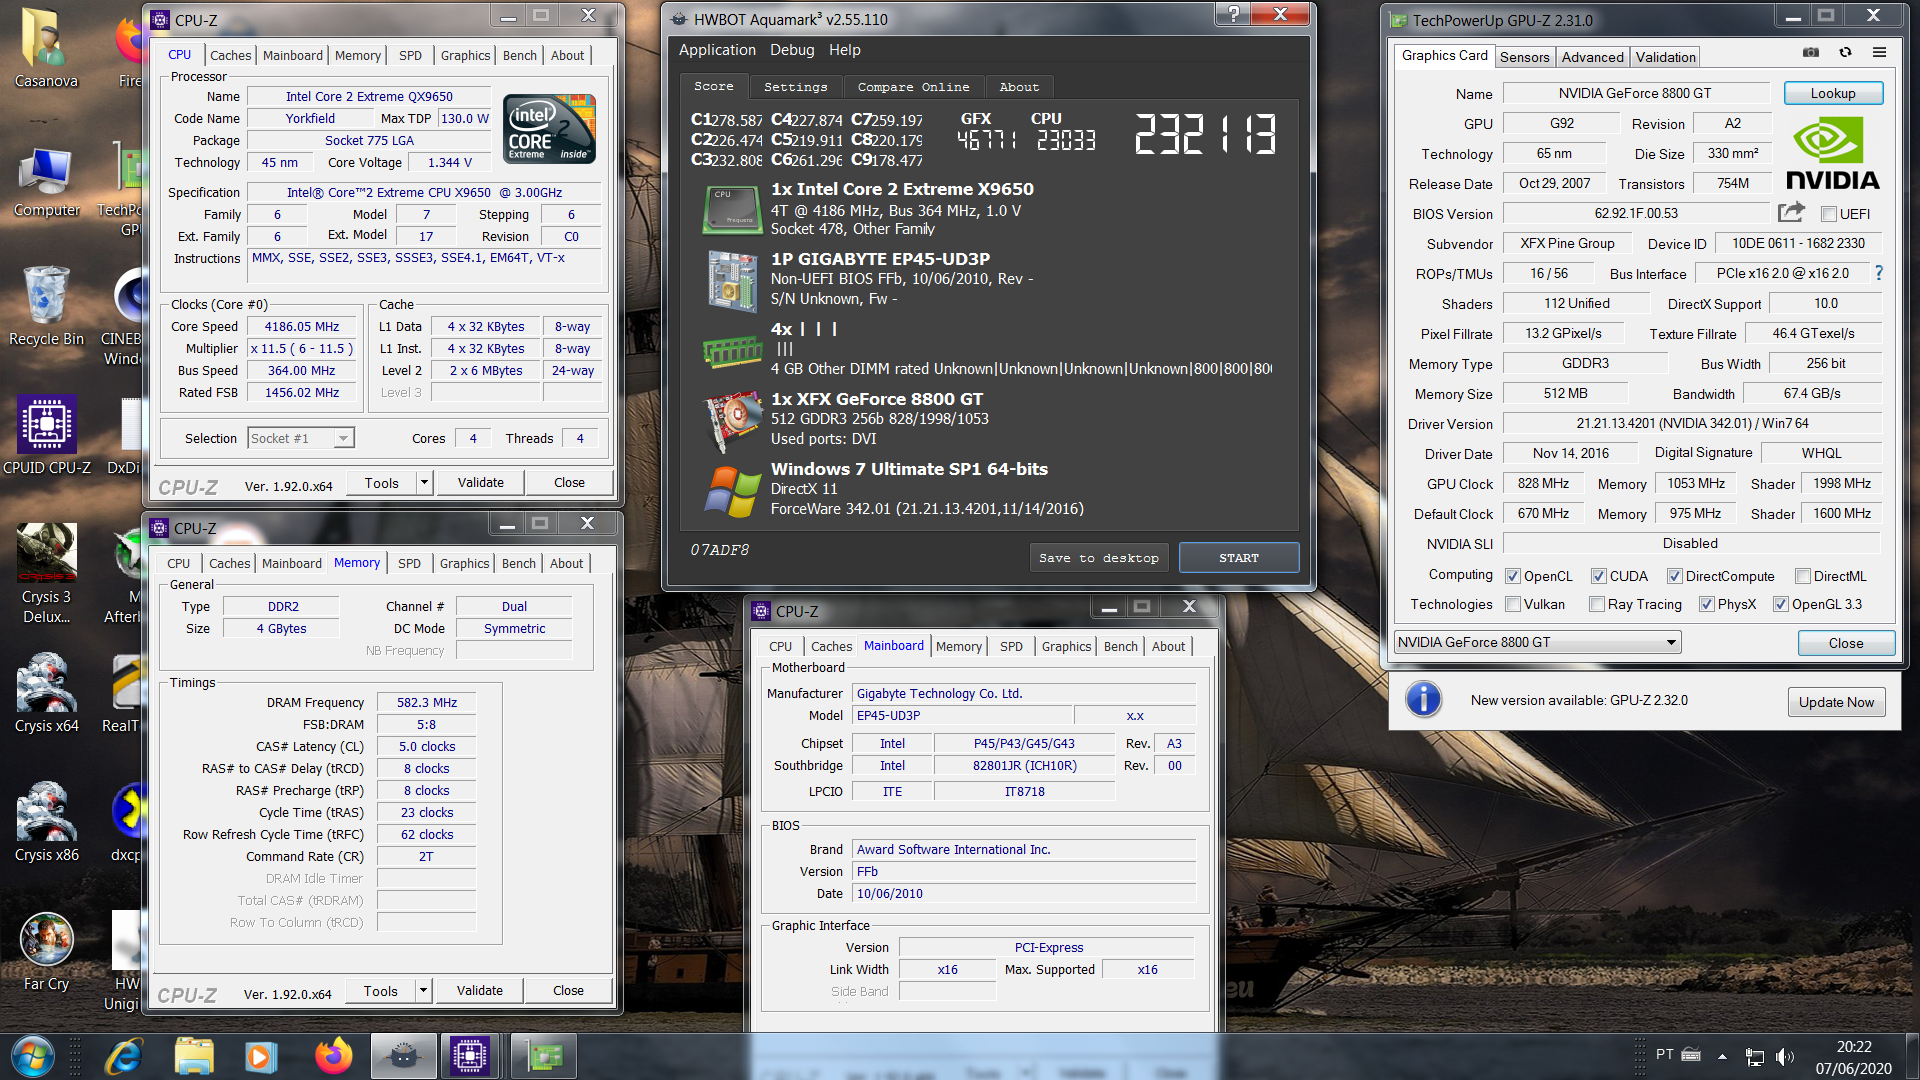The height and width of the screenshot is (1080, 1920).
Task: Toggle the CUDA checkbox
Action: point(1599,576)
